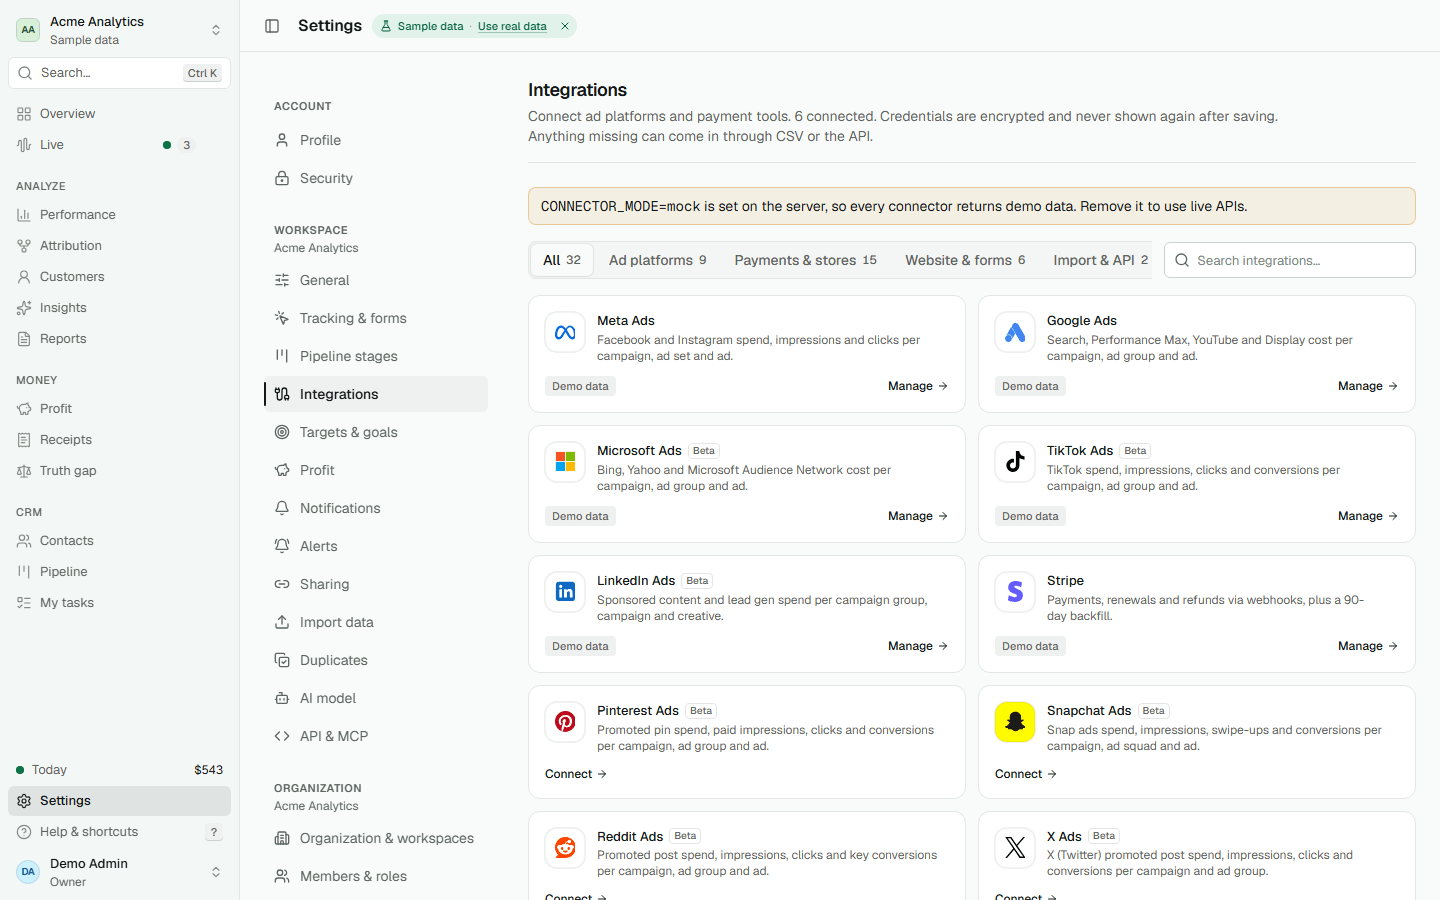Manage the Stripe integration

pos(1368,646)
